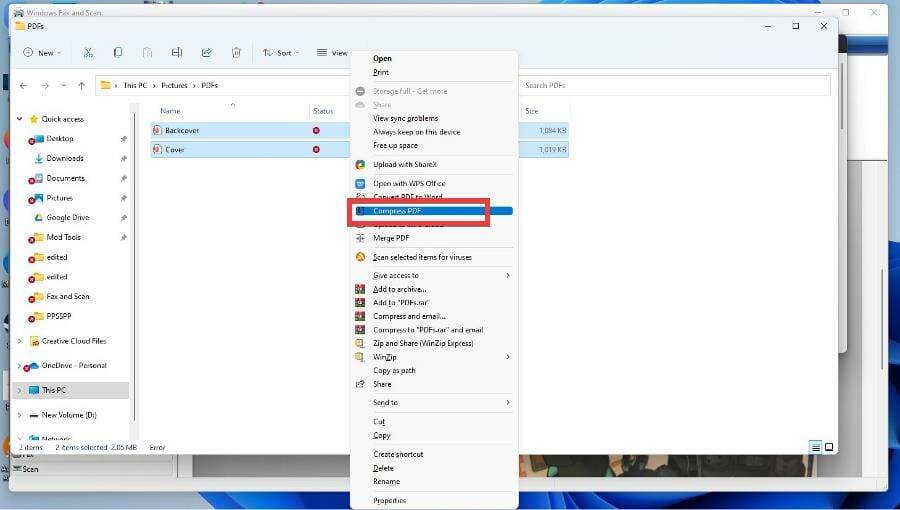Go up one folder level

[x=82, y=85]
